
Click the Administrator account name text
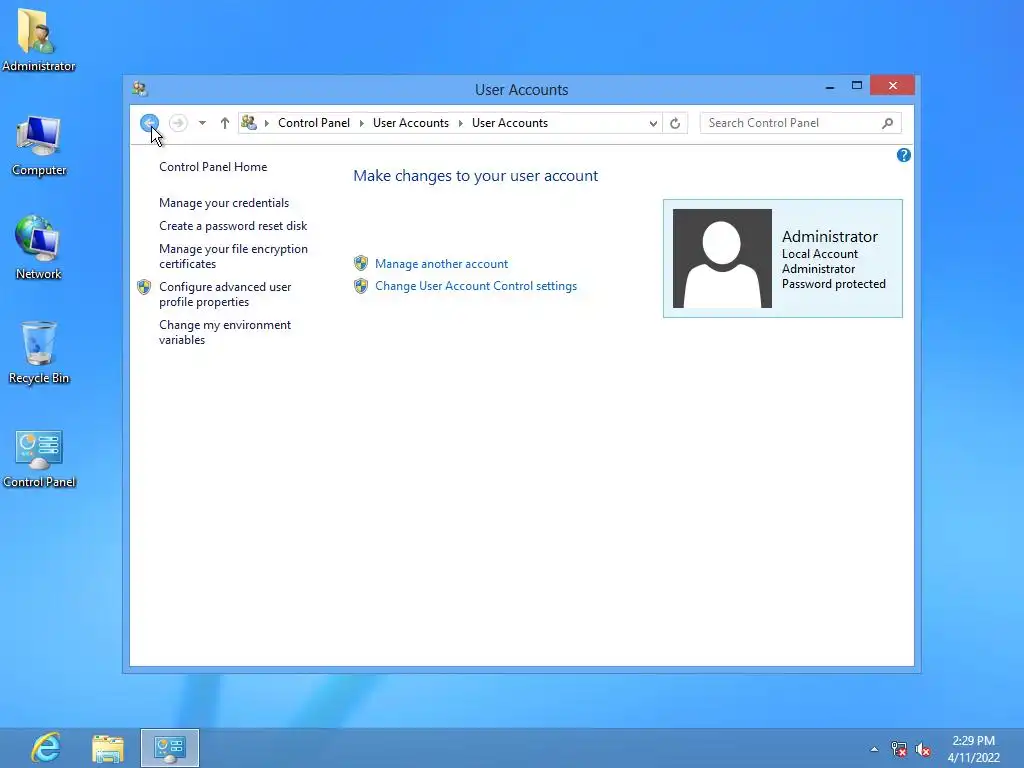point(829,236)
